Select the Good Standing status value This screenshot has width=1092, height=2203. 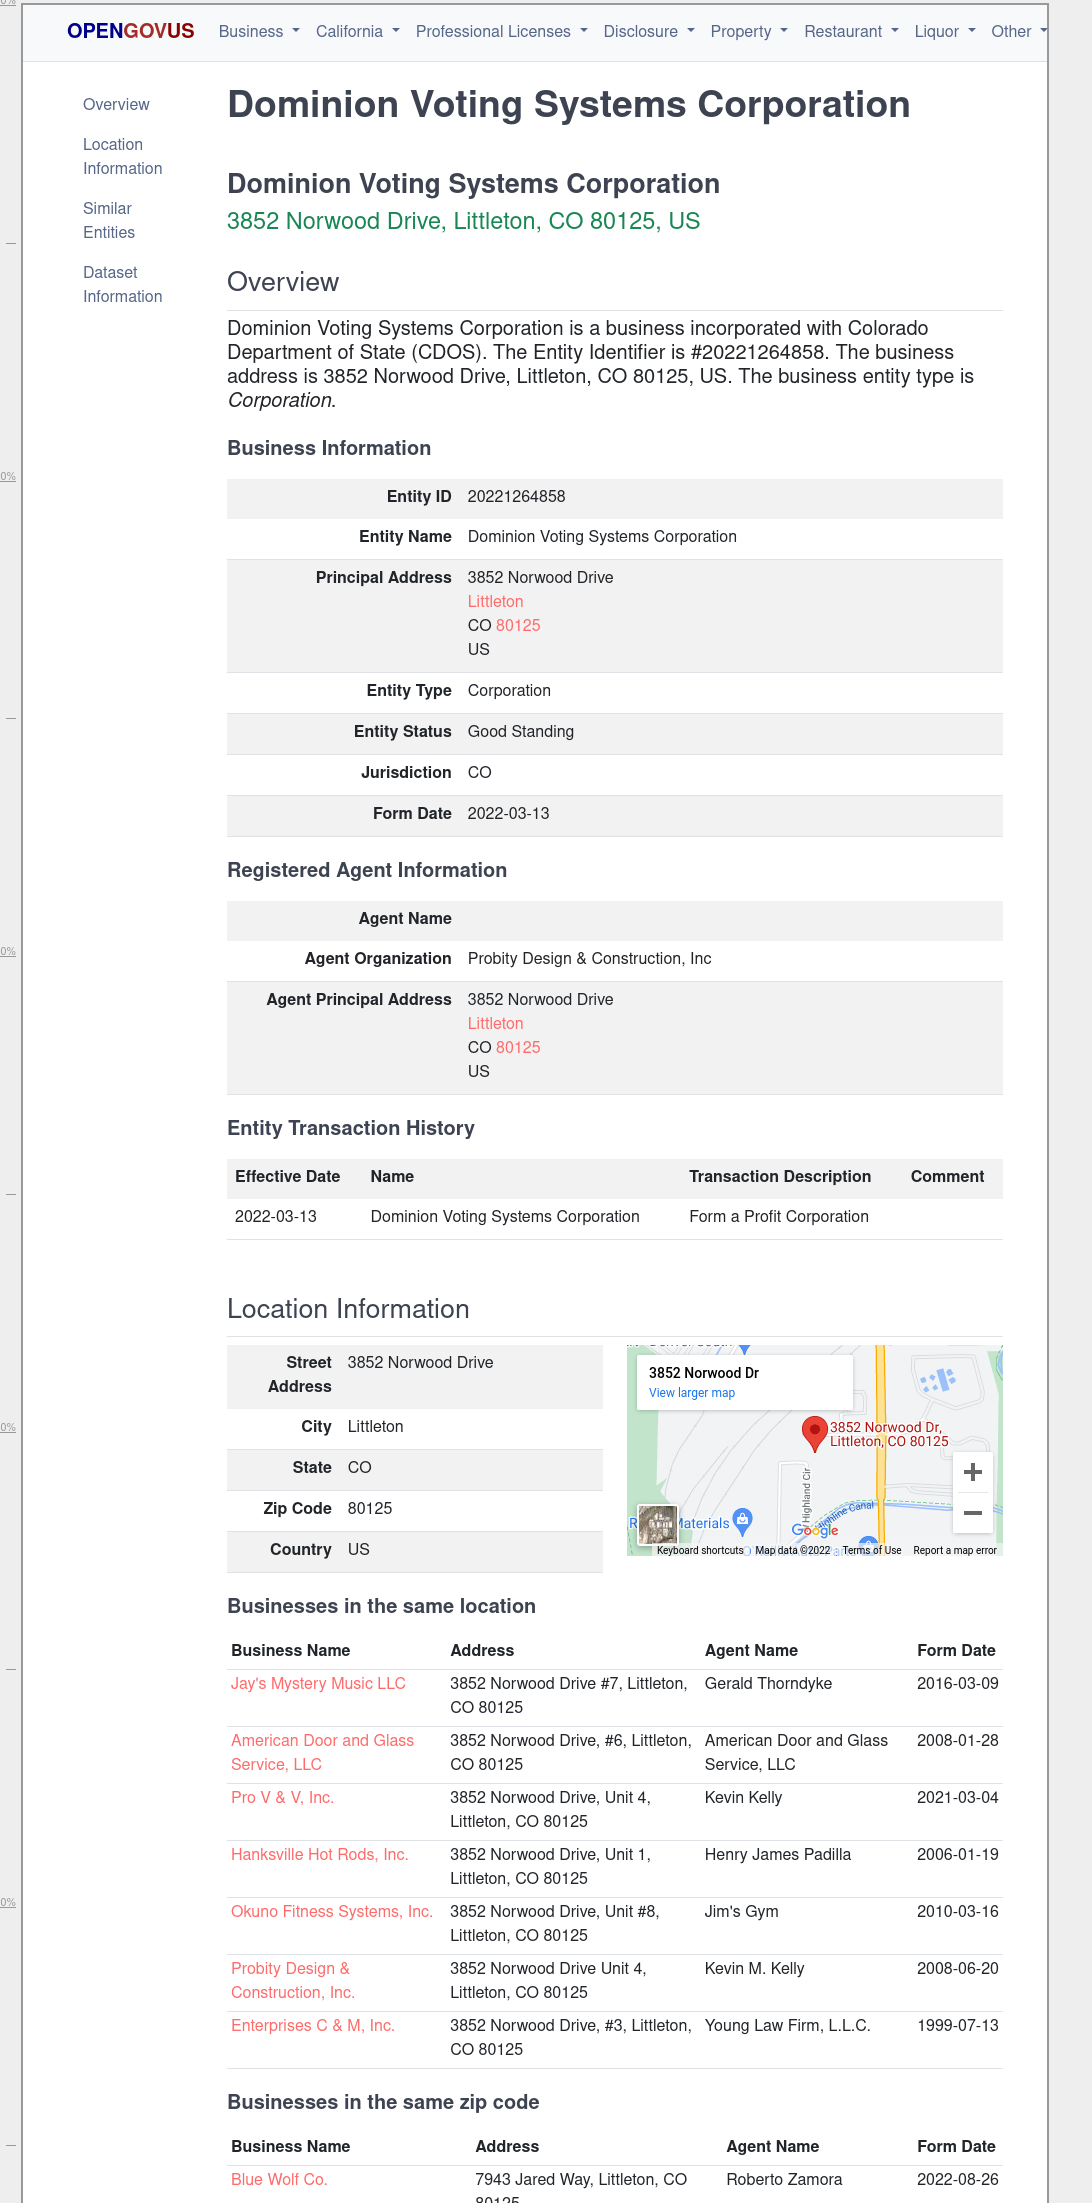521,732
